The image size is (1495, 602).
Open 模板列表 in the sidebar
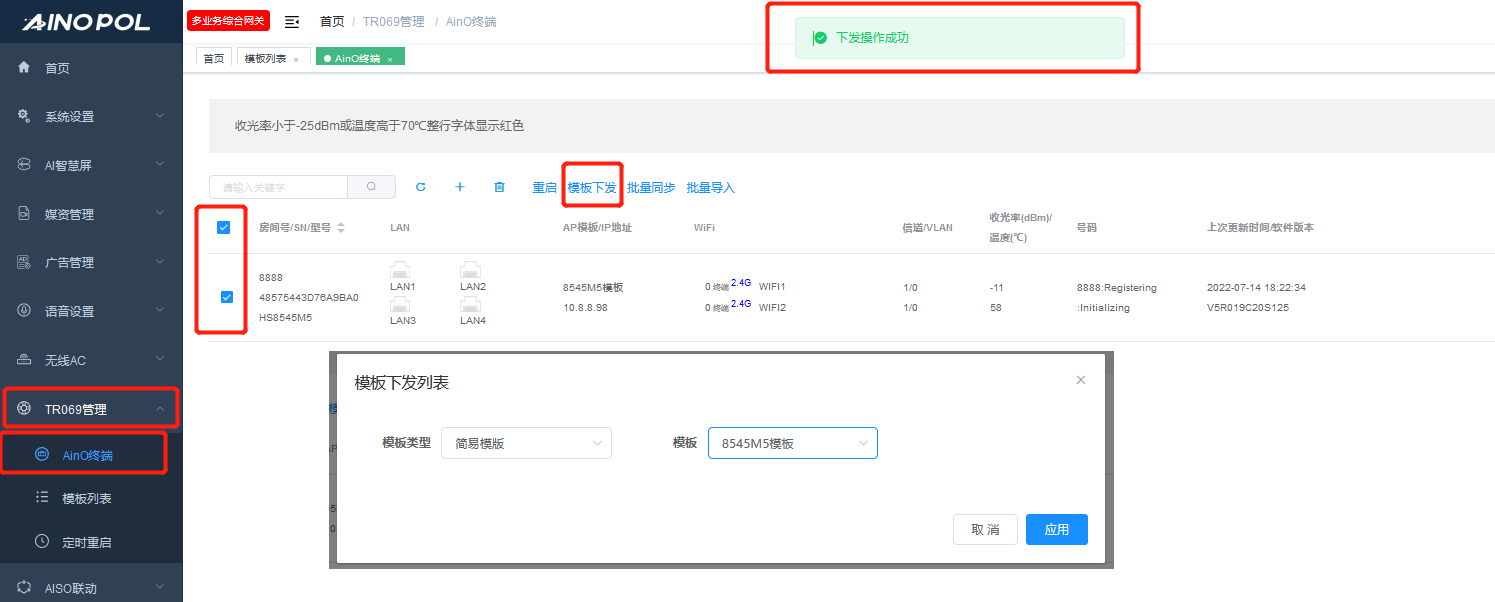click(x=86, y=498)
